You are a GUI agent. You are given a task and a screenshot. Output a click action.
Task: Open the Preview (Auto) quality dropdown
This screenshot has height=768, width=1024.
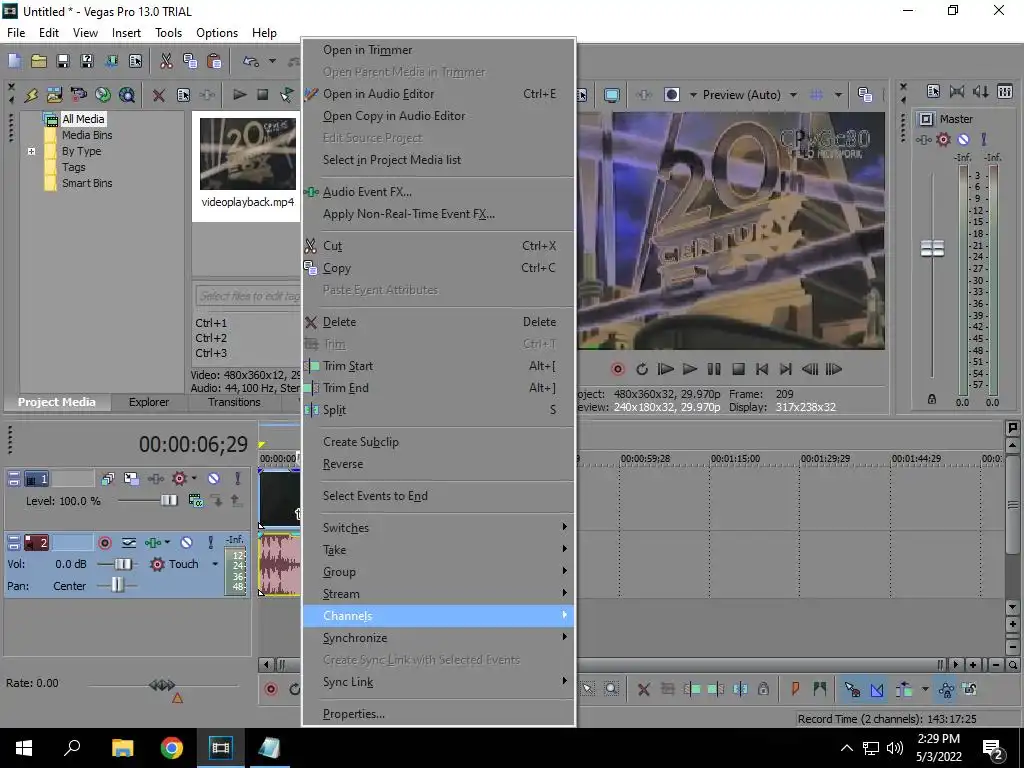point(793,95)
